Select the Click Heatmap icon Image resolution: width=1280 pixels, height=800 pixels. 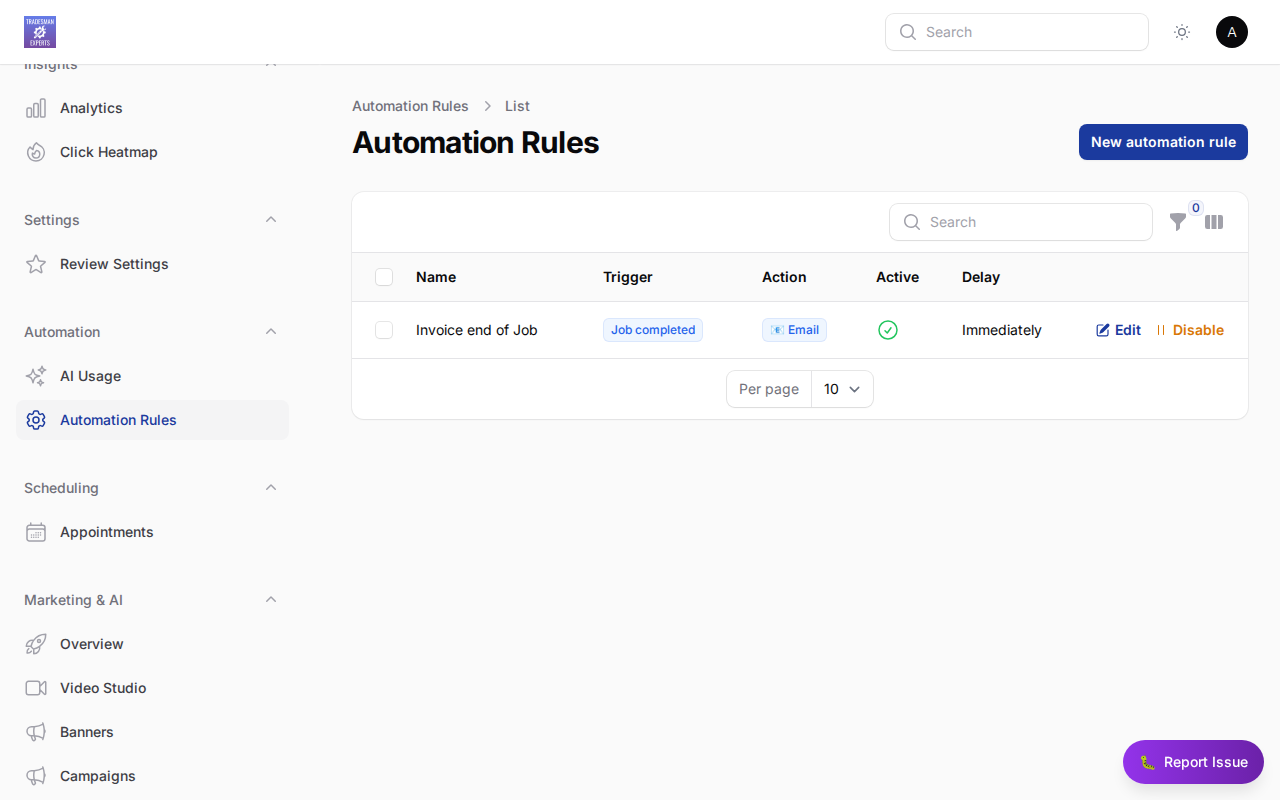36,152
